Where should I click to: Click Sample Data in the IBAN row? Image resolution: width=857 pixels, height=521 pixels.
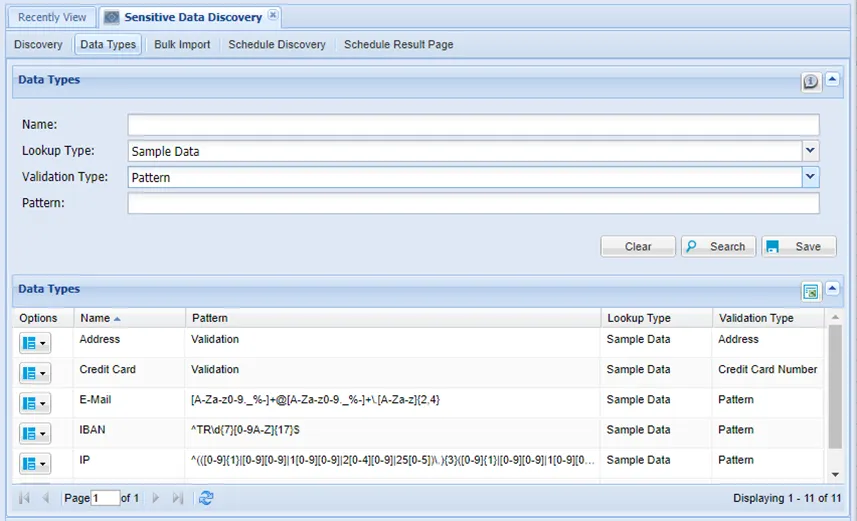click(638, 429)
